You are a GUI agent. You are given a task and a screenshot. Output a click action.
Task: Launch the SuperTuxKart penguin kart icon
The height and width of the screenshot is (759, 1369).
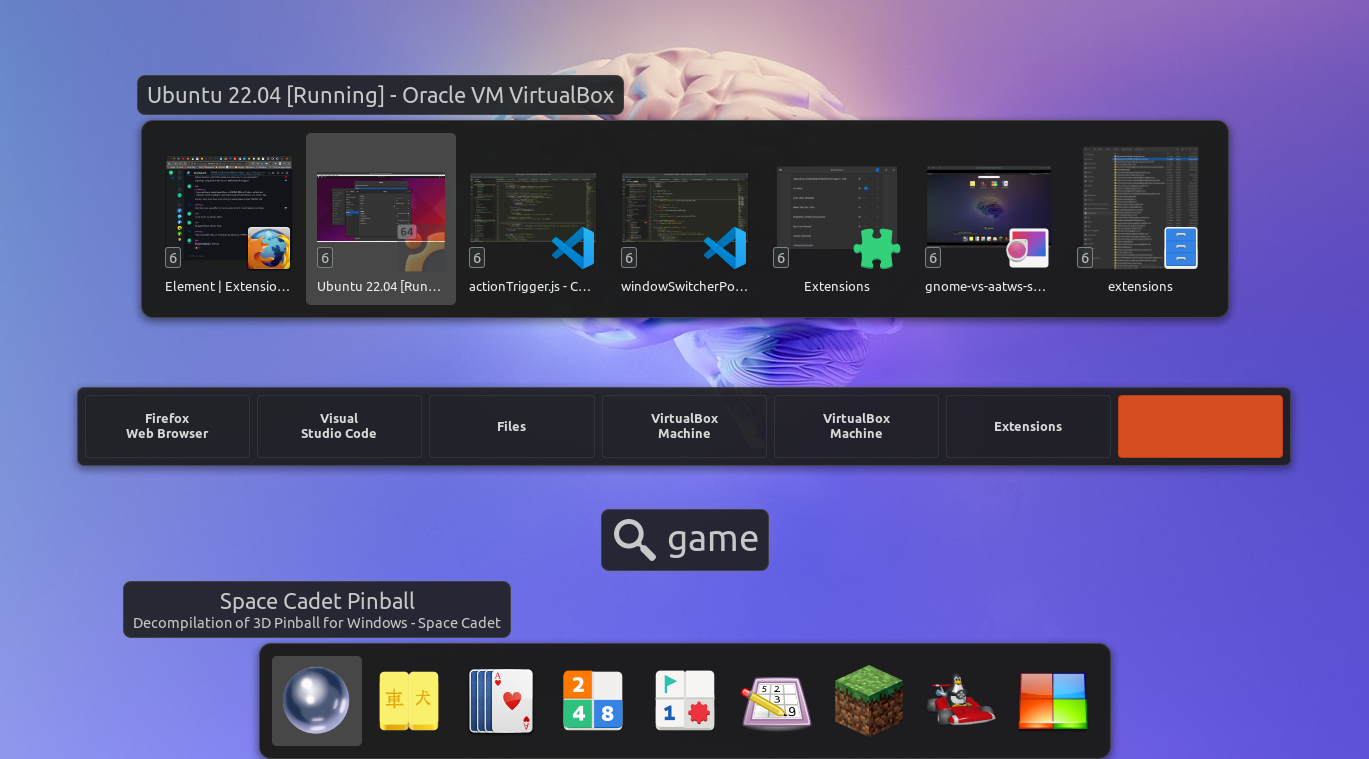(x=961, y=700)
